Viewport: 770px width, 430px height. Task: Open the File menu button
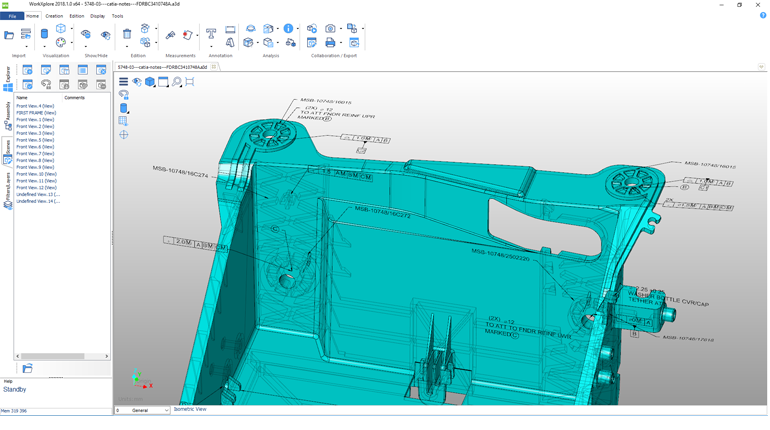[x=11, y=16]
